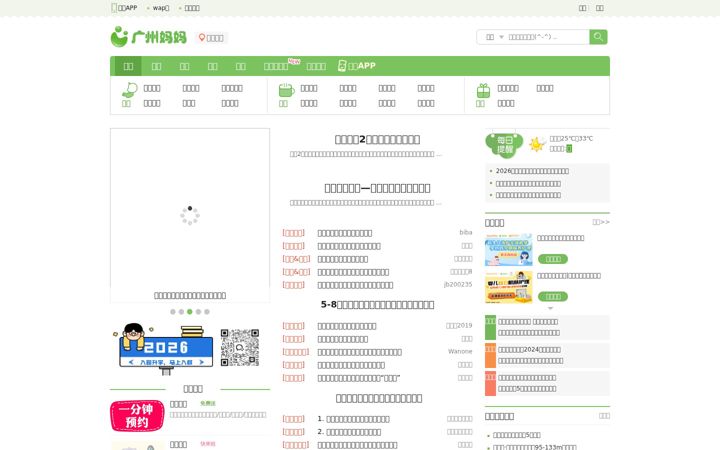Click the red 一分钟预约 button
The image size is (720, 450).
click(x=137, y=416)
